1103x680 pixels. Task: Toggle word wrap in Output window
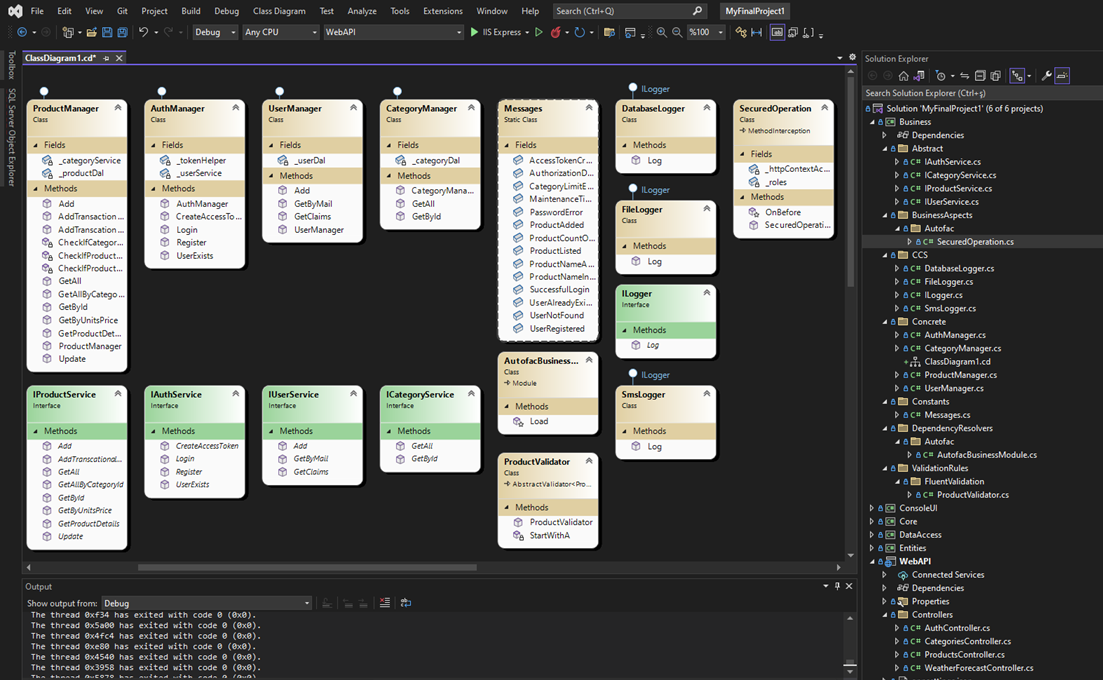point(406,603)
